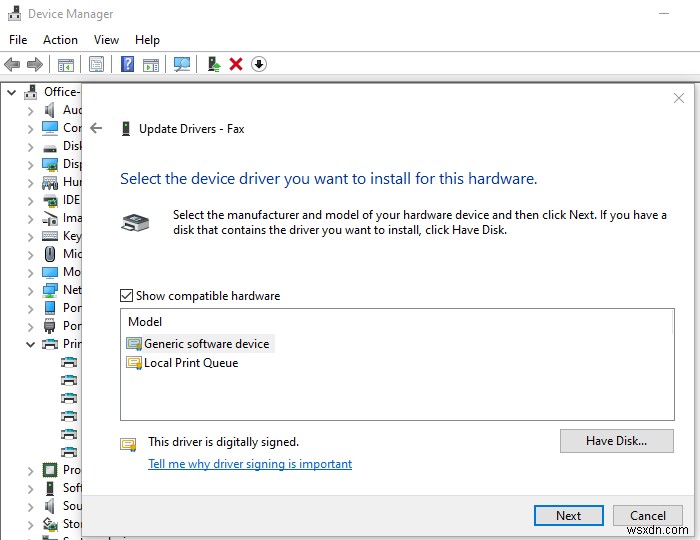Click Show/Hide Console Tree toolbar icon
The image size is (700, 540).
(66, 64)
